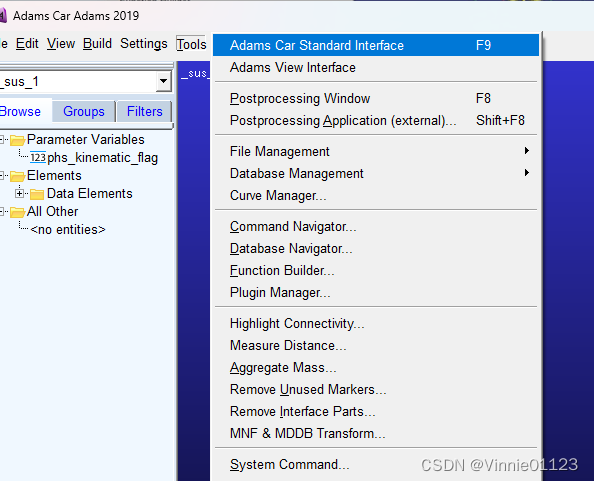The image size is (594, 481).
Task: Select the All Other folder icon
Action: click(x=17, y=212)
